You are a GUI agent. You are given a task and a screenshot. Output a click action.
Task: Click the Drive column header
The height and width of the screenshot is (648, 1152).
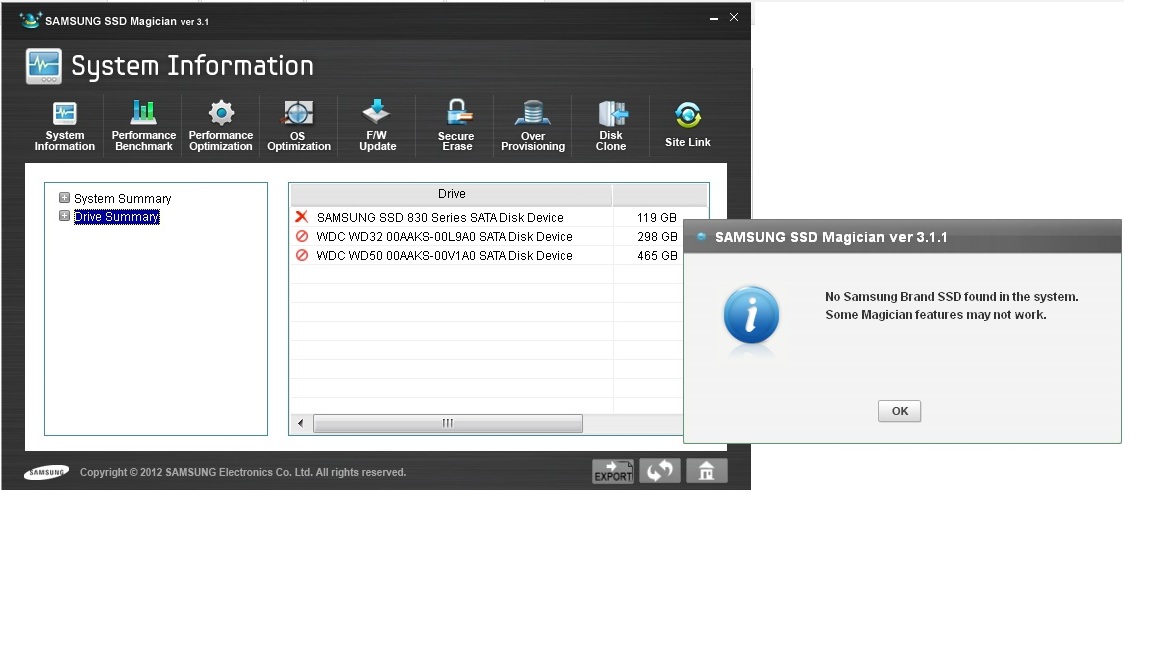click(451, 194)
